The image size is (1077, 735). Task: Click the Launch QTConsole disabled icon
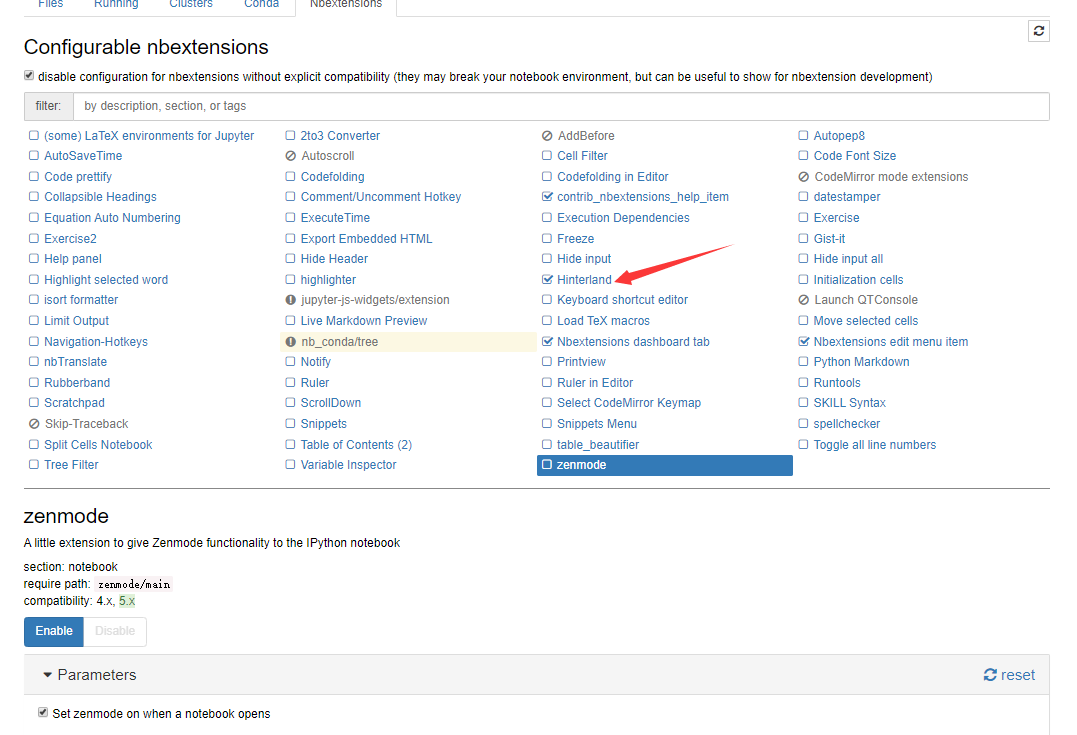pyautogui.click(x=804, y=300)
